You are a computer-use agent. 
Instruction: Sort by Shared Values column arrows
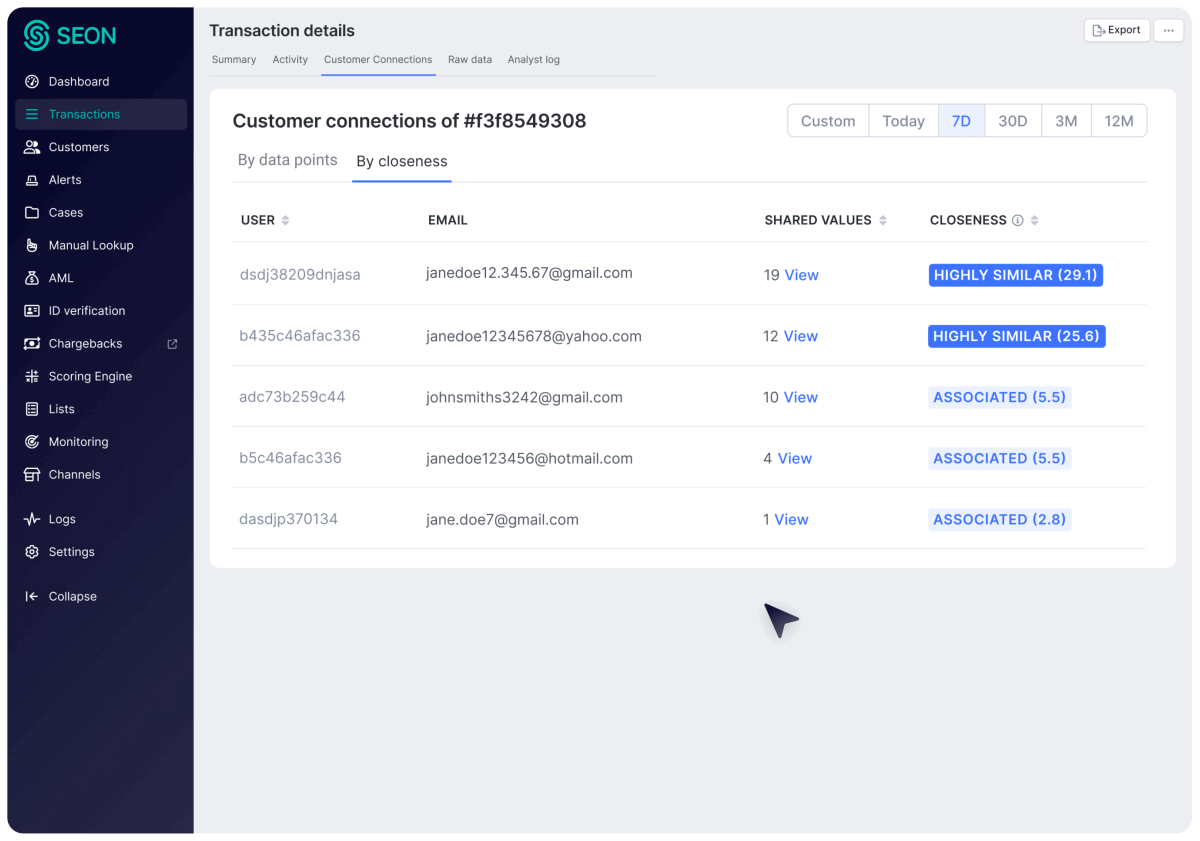[883, 220]
